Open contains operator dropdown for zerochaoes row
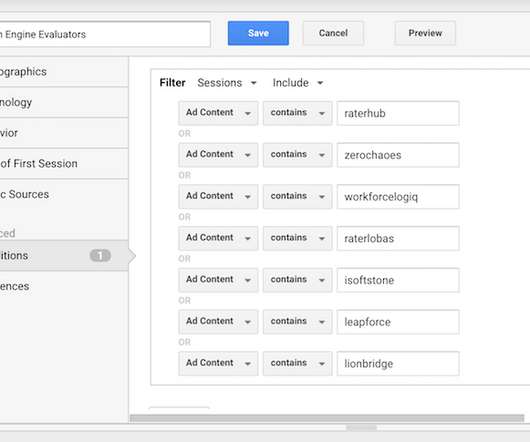530x442 pixels. [297, 155]
